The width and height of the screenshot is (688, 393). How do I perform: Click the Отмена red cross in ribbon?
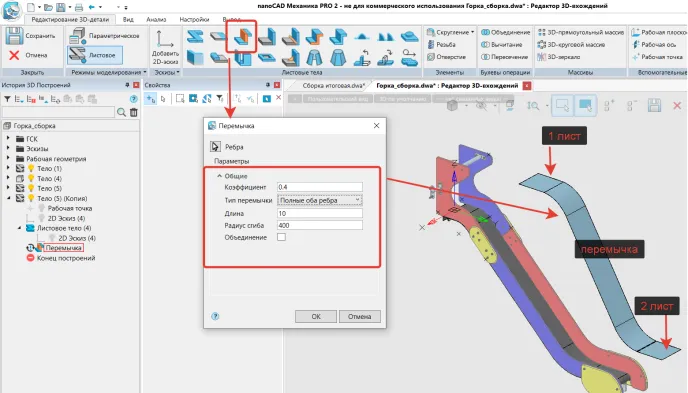point(14,55)
